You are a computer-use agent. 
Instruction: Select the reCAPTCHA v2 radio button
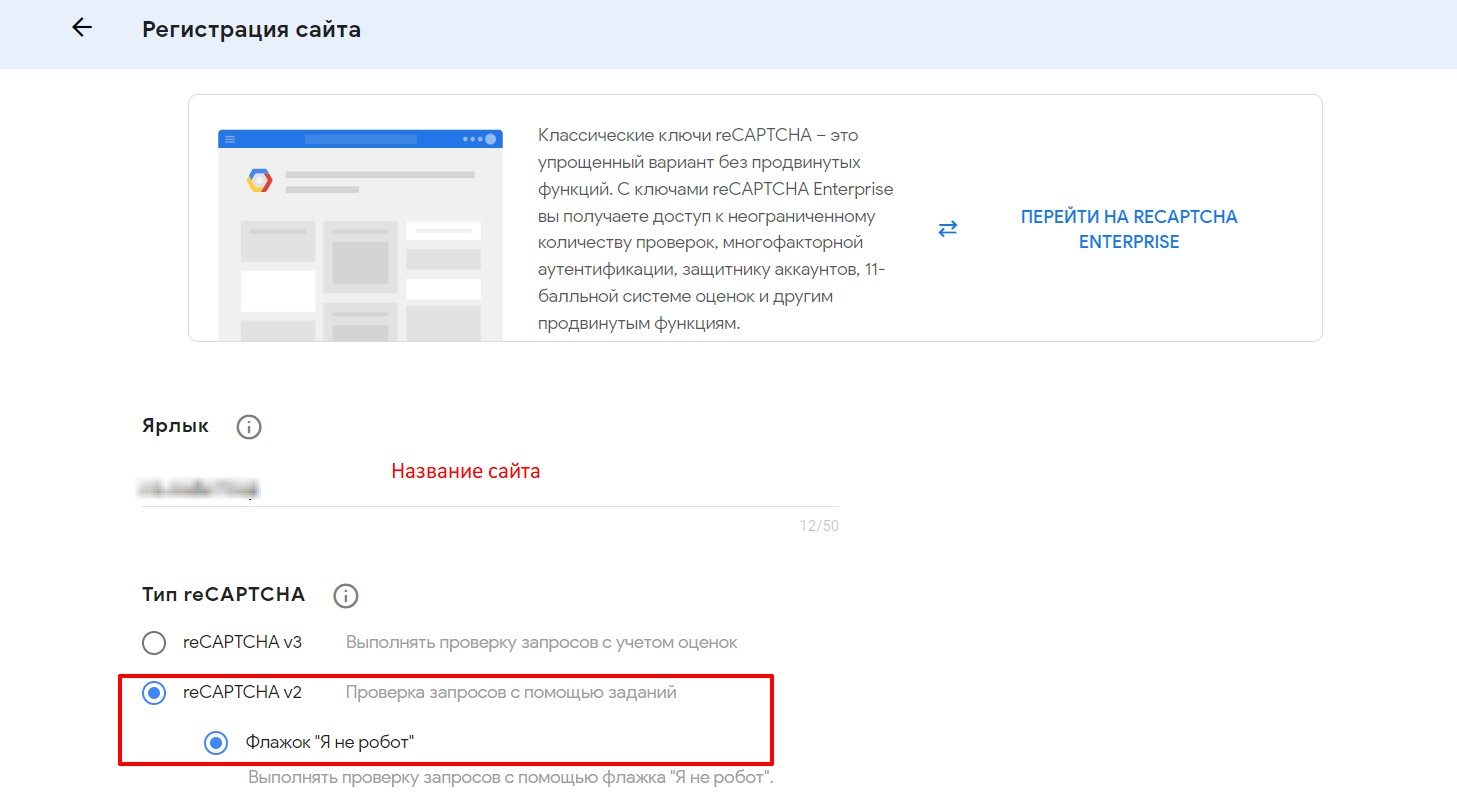point(154,693)
